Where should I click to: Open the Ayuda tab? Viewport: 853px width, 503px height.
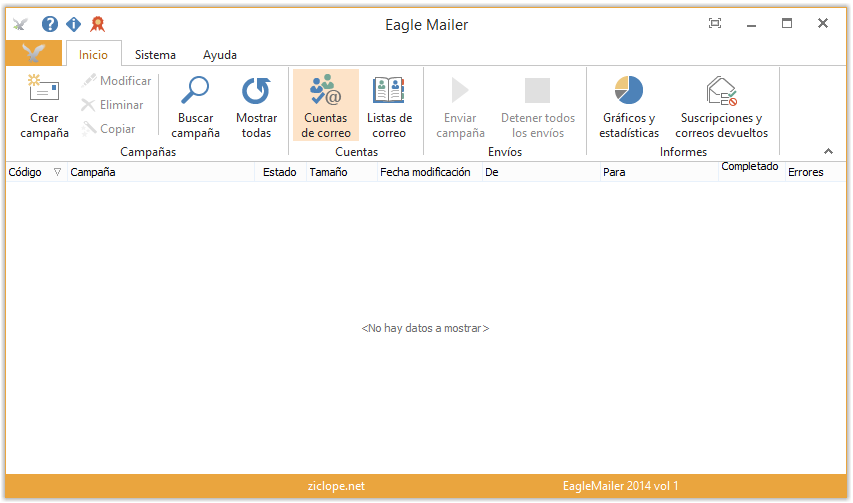click(220, 54)
